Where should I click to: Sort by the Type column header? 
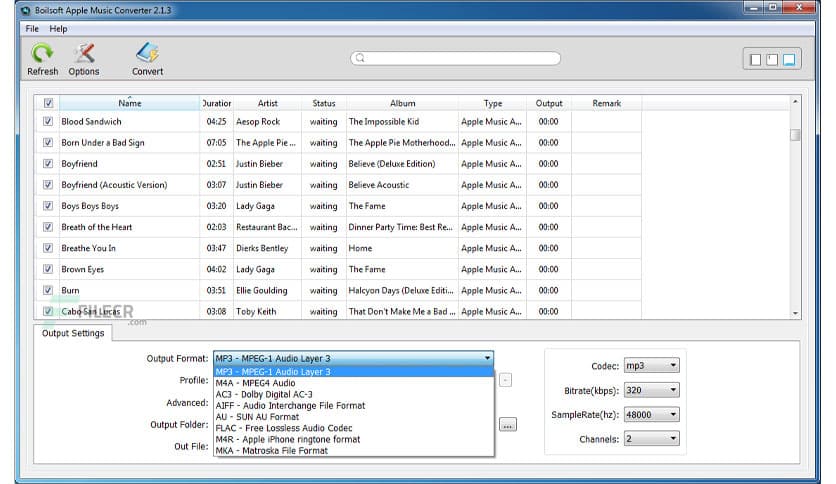(493, 103)
